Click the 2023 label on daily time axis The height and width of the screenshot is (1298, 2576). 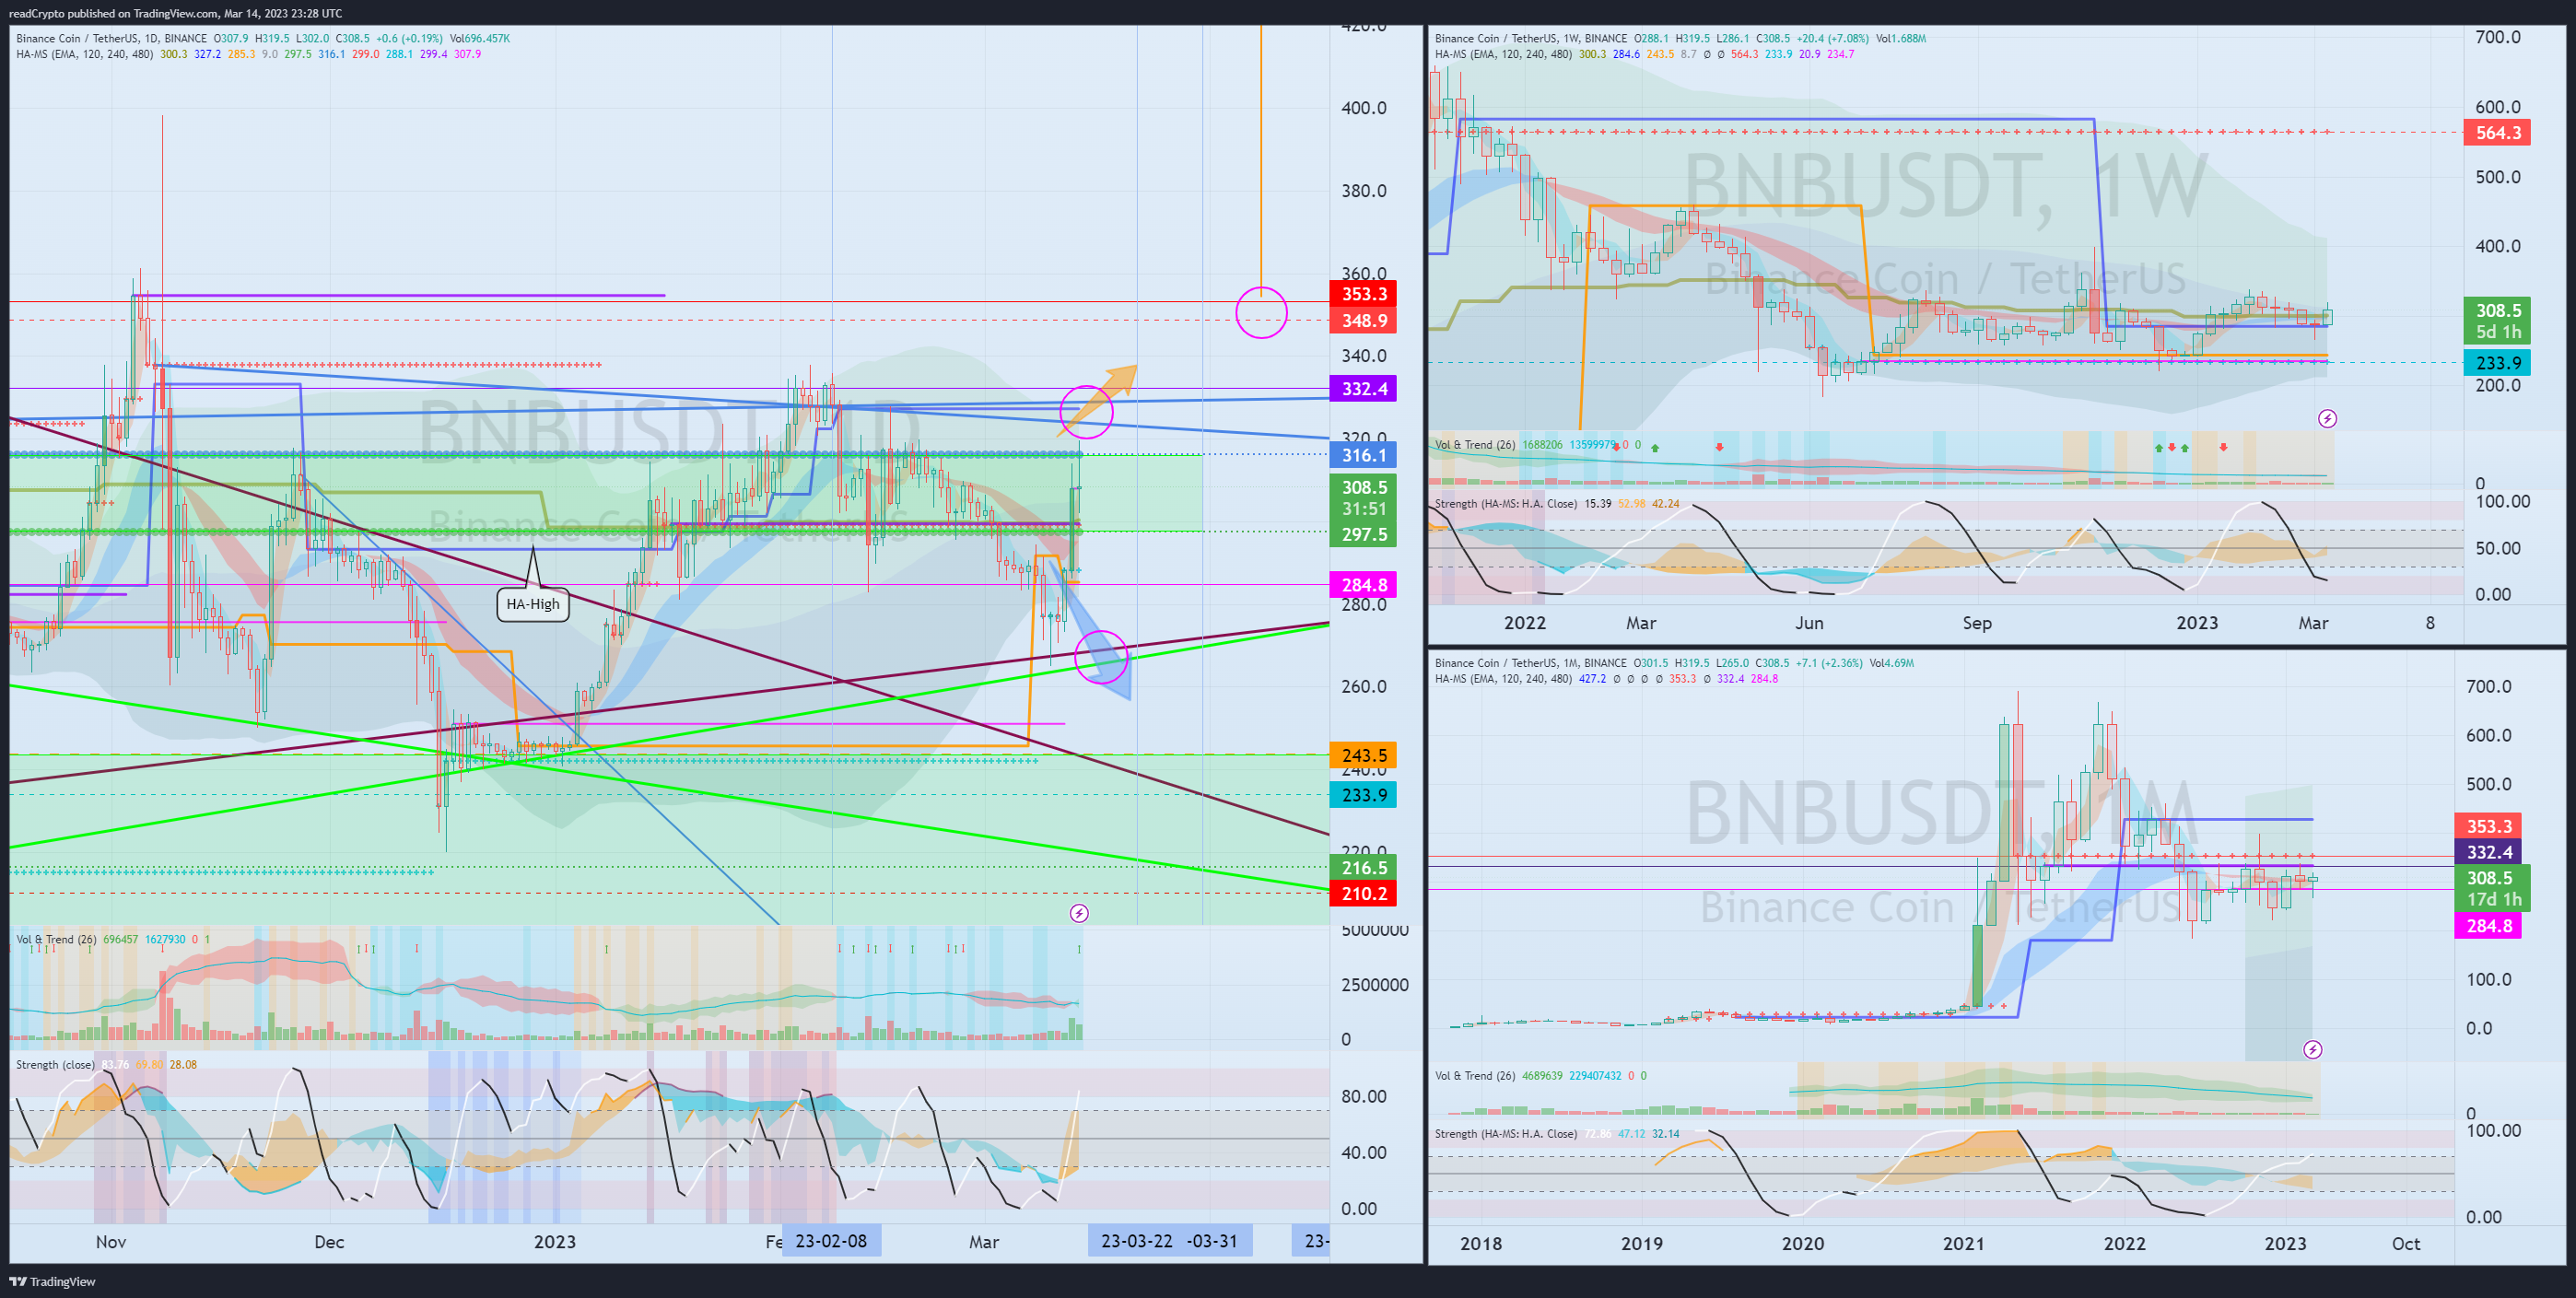click(x=555, y=1242)
